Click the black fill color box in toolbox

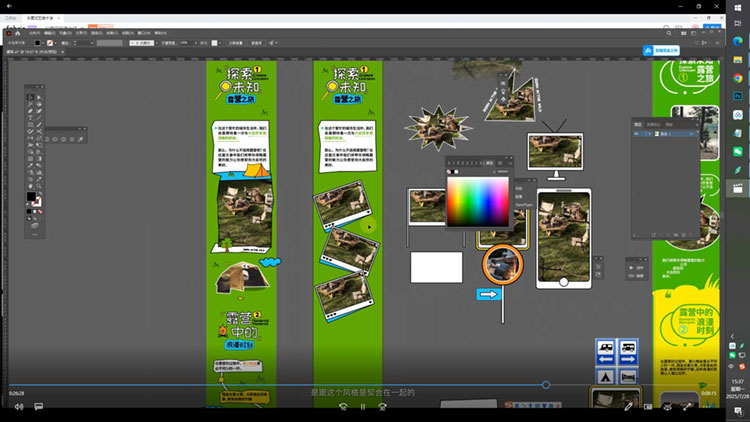30,196
